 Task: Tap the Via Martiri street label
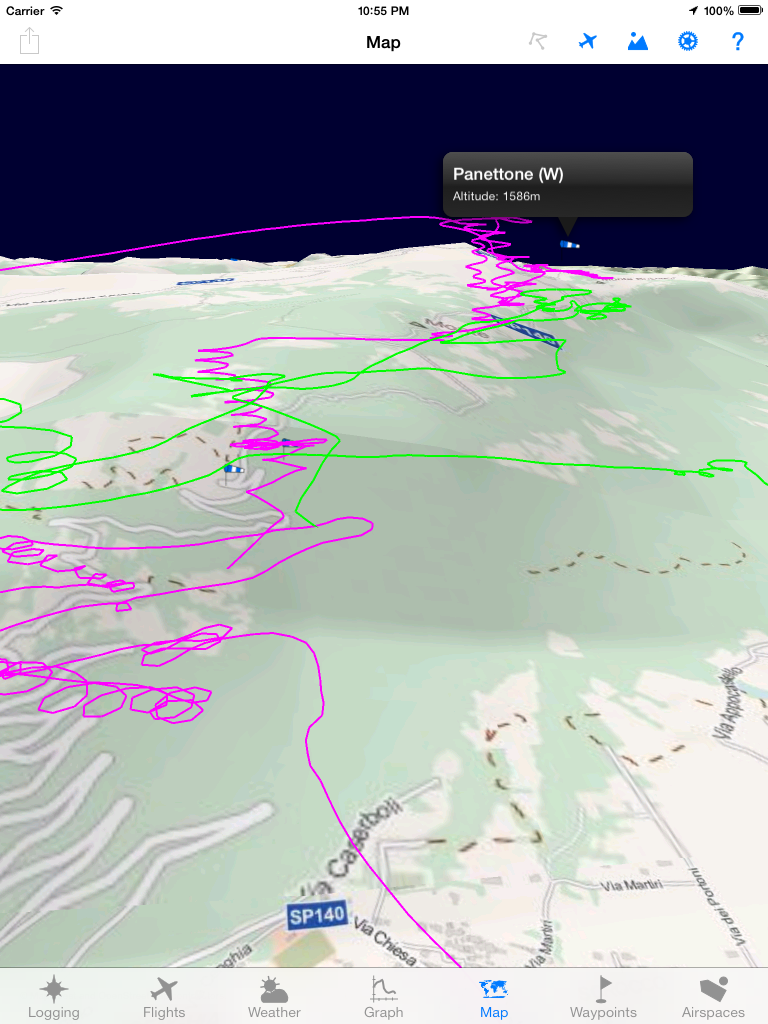coord(631,886)
